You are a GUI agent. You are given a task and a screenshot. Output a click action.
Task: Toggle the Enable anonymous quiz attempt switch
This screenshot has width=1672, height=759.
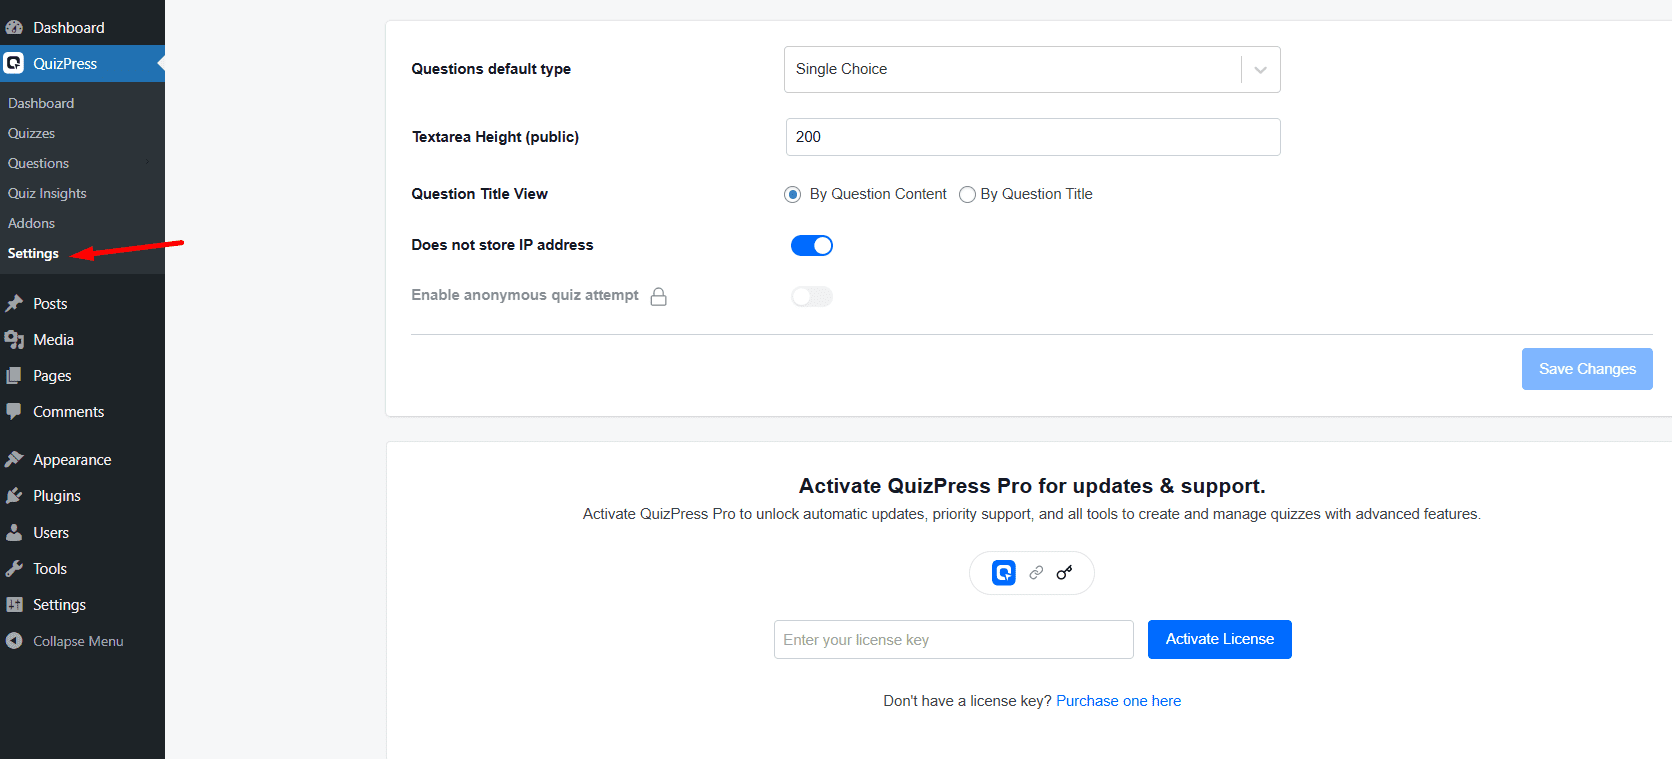pyautogui.click(x=812, y=296)
